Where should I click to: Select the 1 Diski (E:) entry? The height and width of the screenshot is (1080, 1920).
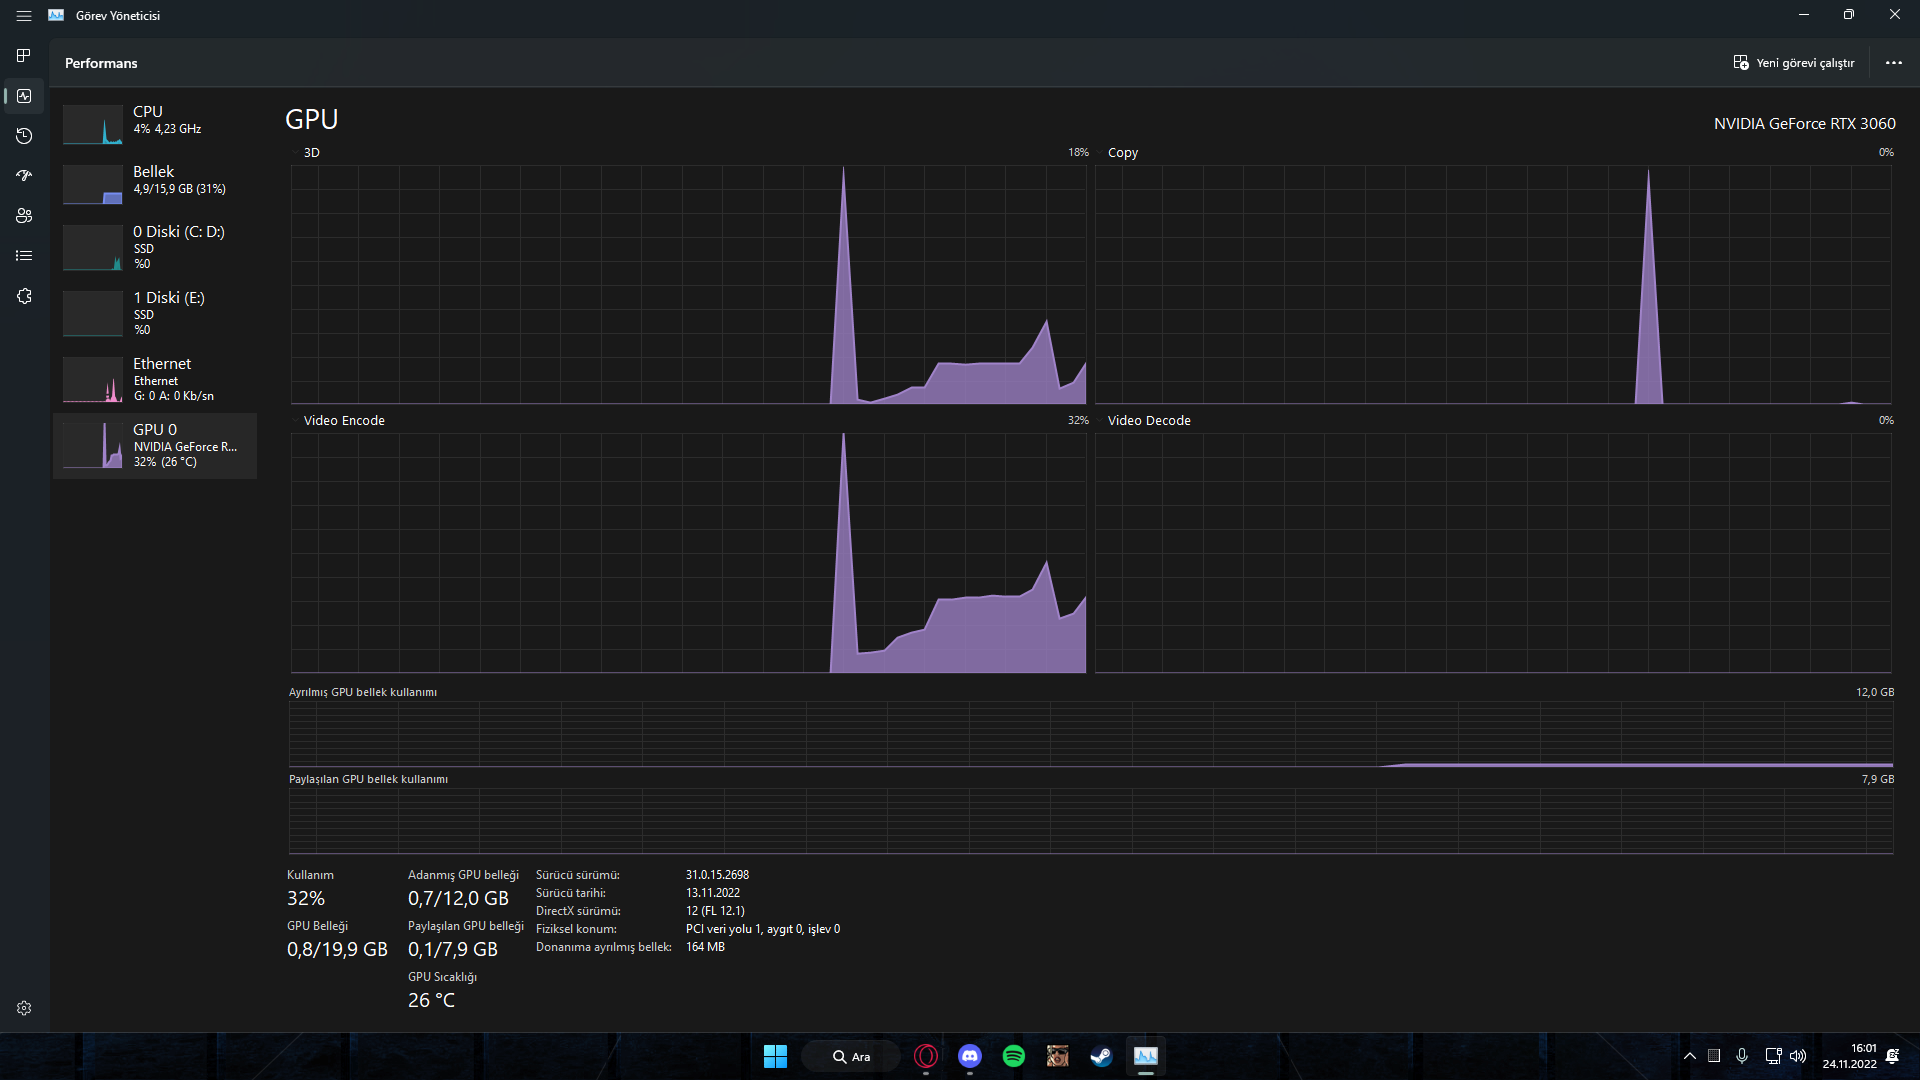[x=155, y=313]
